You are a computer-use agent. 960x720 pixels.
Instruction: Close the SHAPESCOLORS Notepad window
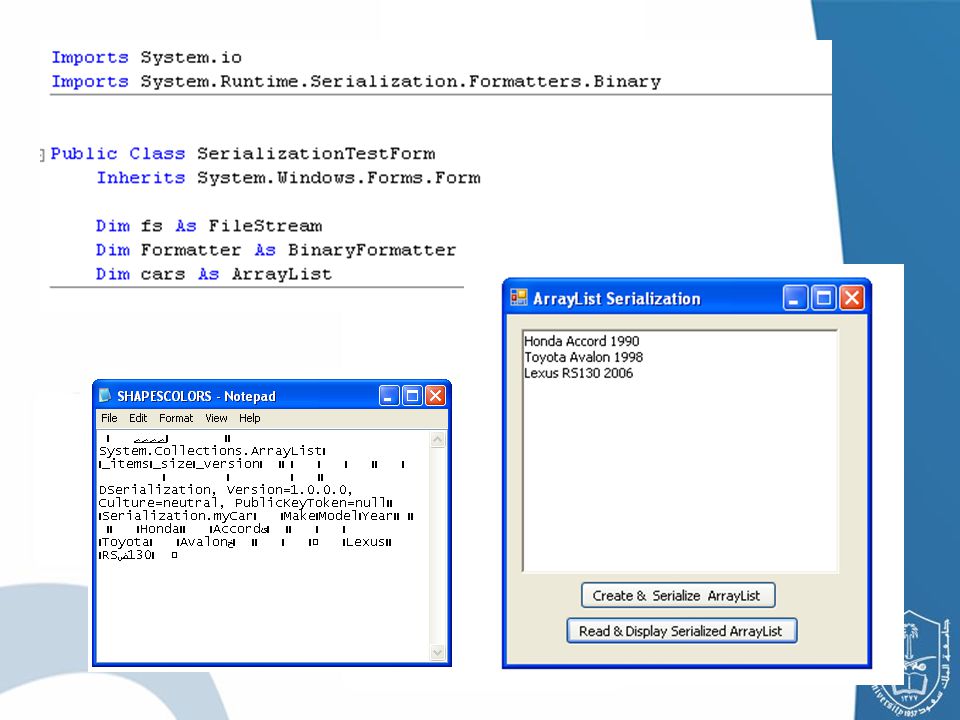click(435, 396)
